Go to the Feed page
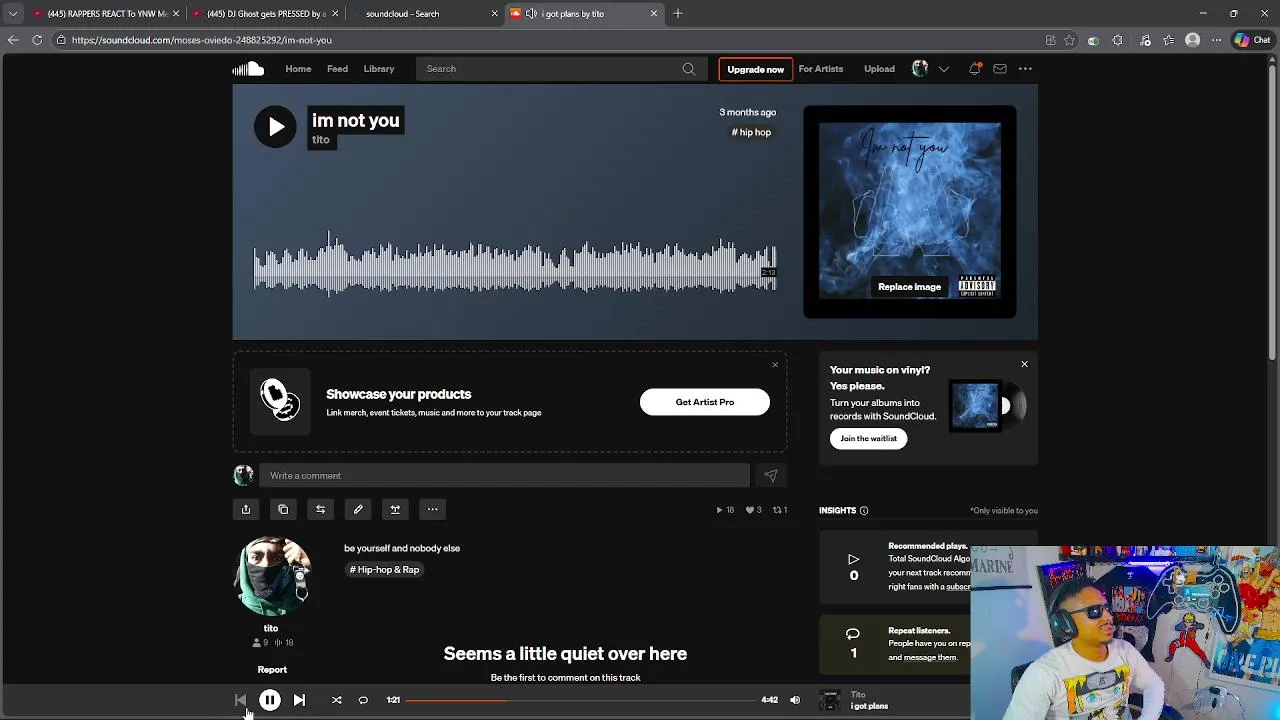 (x=337, y=69)
